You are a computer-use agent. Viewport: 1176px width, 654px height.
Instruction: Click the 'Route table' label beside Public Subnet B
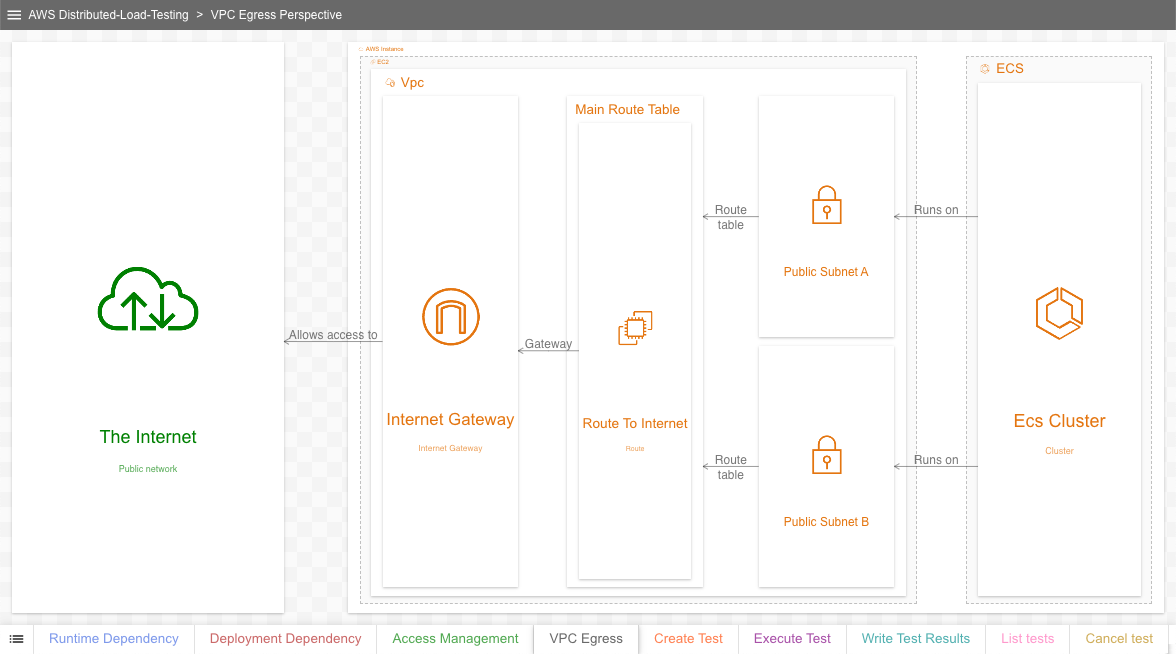(730, 467)
